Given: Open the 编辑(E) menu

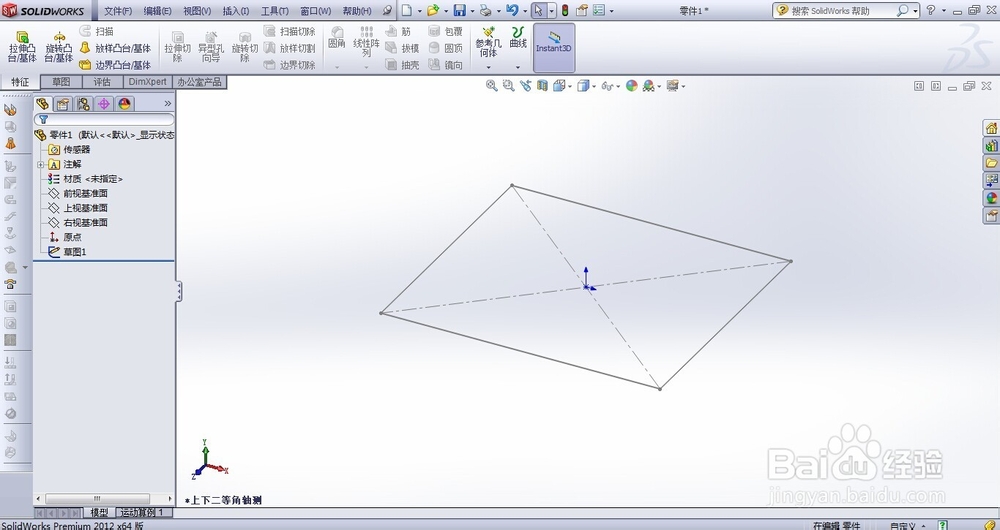Looking at the screenshot, I should coord(158,11).
